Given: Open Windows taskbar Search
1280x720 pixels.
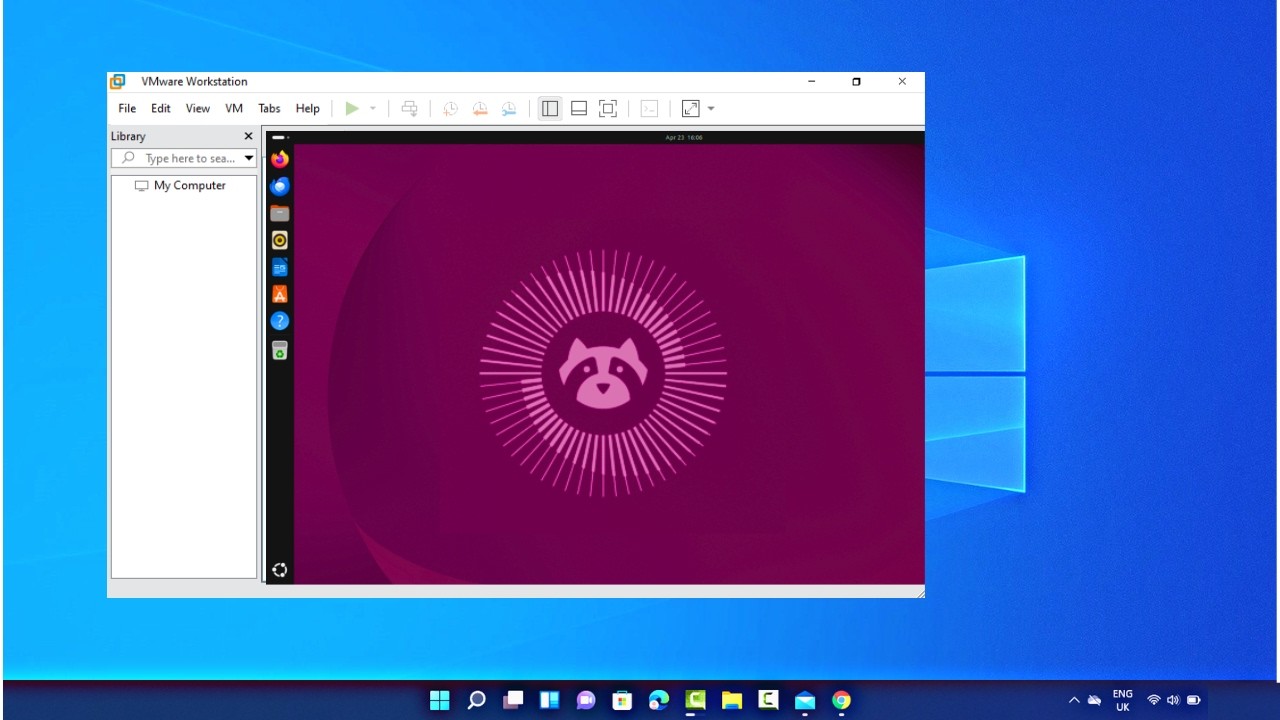Looking at the screenshot, I should click(477, 700).
